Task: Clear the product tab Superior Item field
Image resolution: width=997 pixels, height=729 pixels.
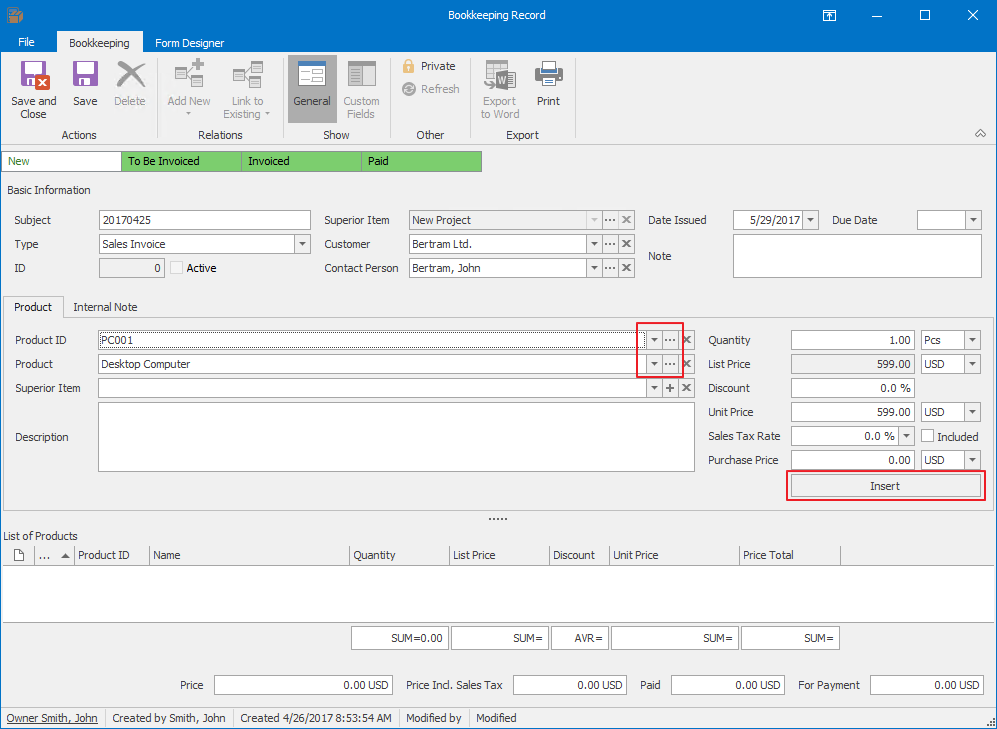Action: 687,388
